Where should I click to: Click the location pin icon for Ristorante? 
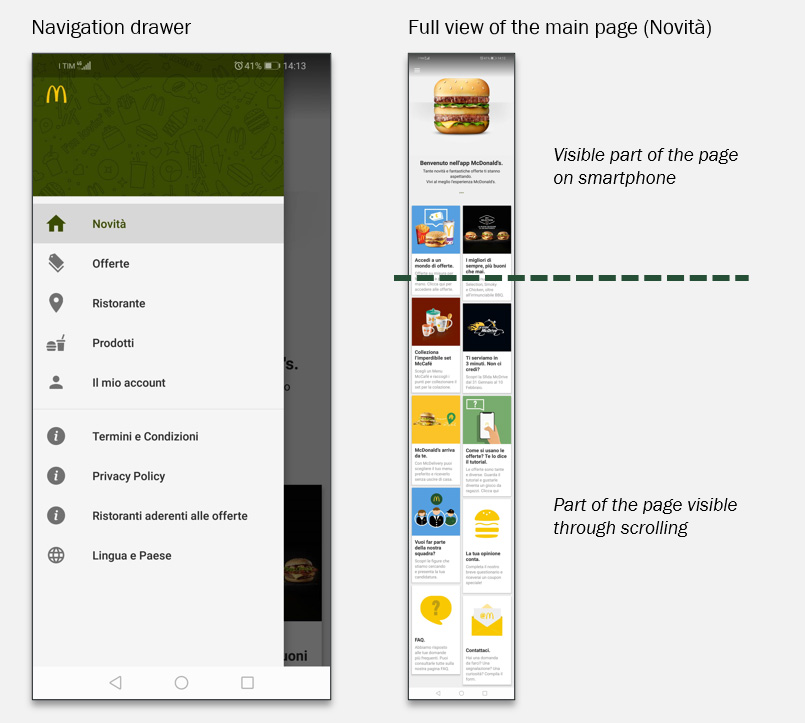point(57,303)
